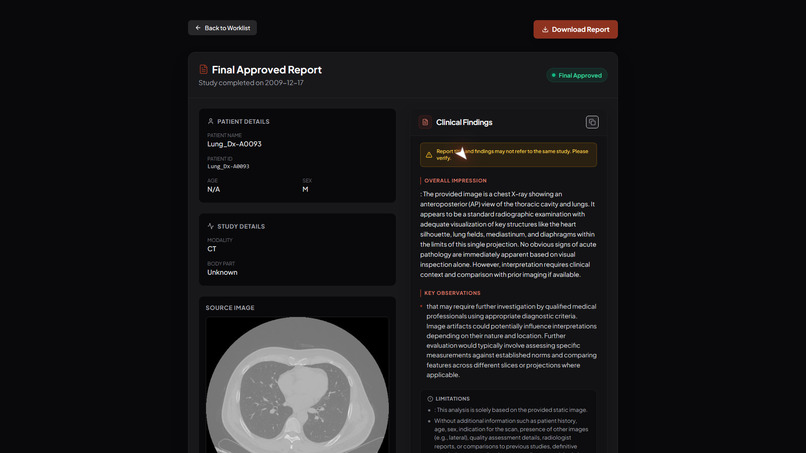Click the Download Report button
This screenshot has width=806, height=453.
(575, 29)
